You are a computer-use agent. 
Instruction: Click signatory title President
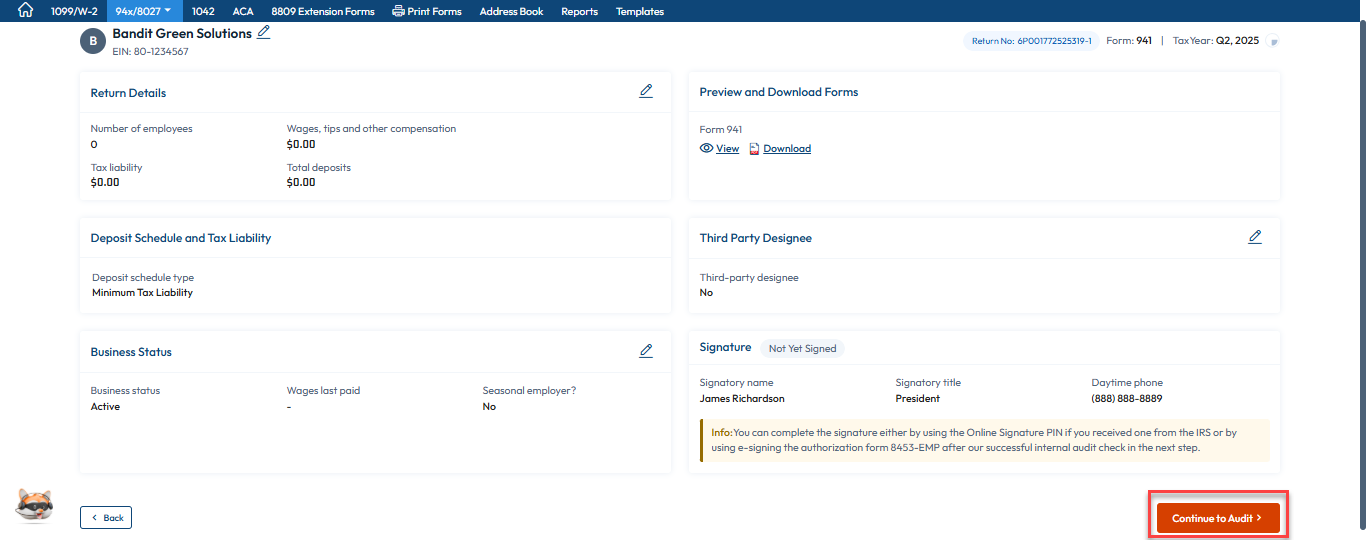[x=918, y=398]
